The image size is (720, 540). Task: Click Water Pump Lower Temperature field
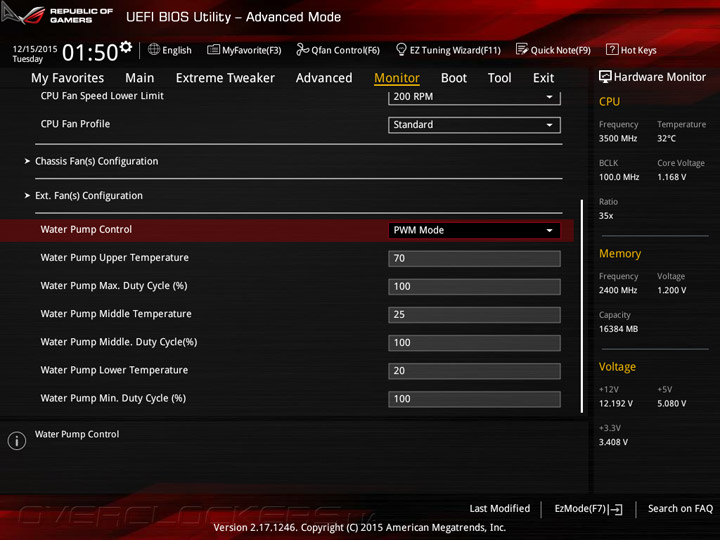tap(474, 371)
